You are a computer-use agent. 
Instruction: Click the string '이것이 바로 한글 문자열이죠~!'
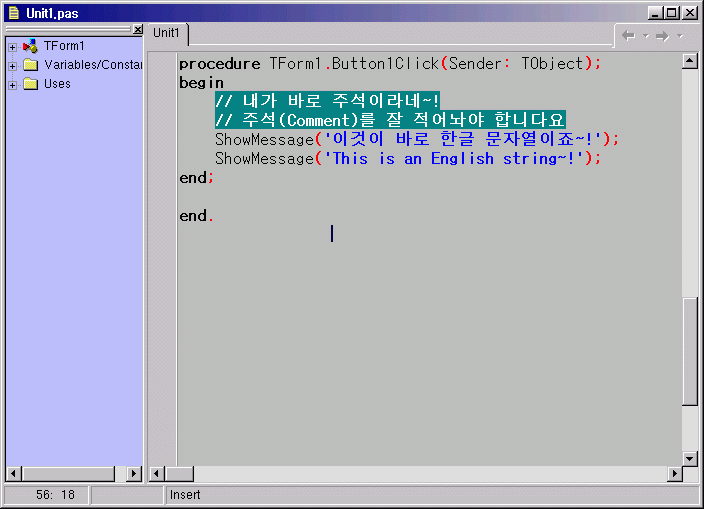coord(462,139)
